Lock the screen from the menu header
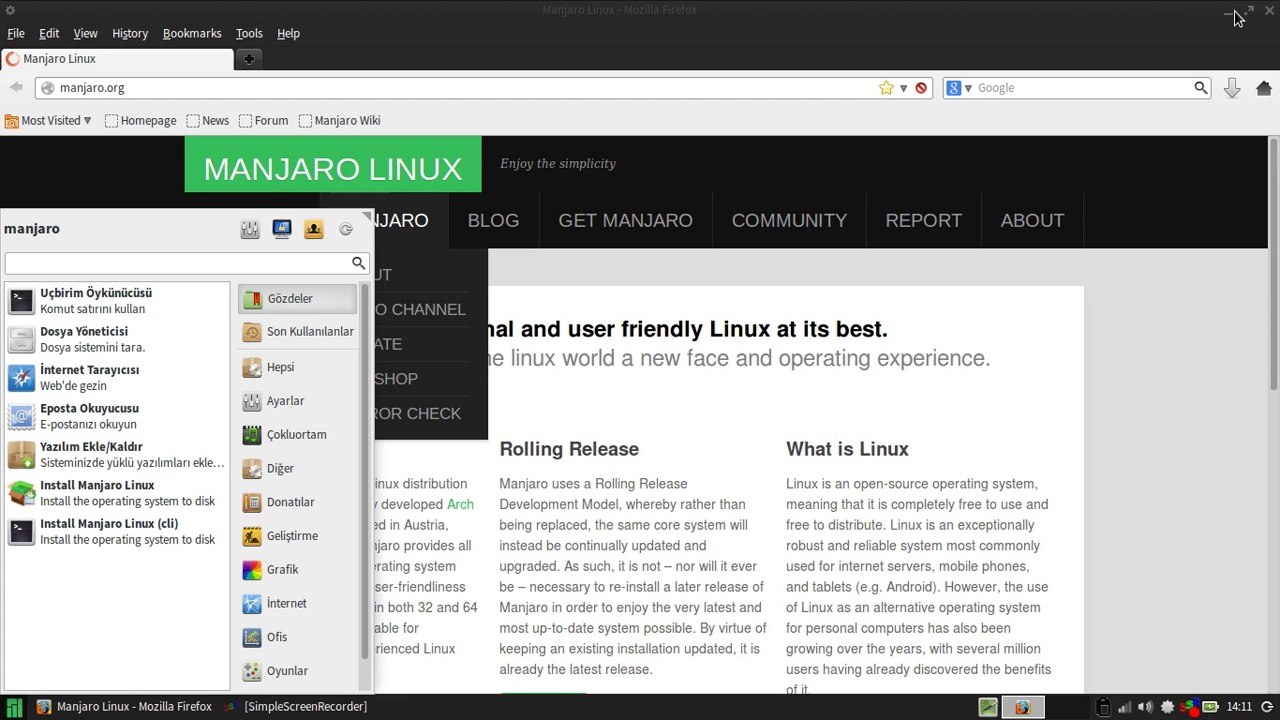Viewport: 1280px width, 720px height. [x=282, y=230]
